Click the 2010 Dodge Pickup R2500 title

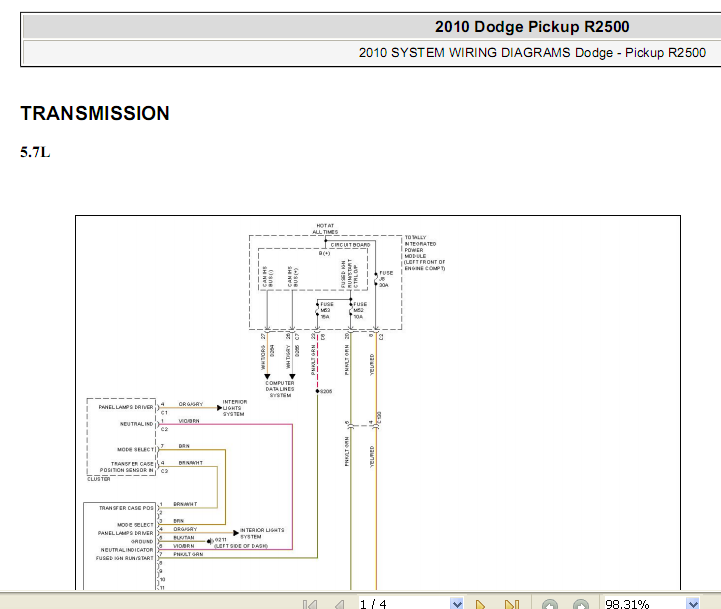pyautogui.click(x=532, y=27)
